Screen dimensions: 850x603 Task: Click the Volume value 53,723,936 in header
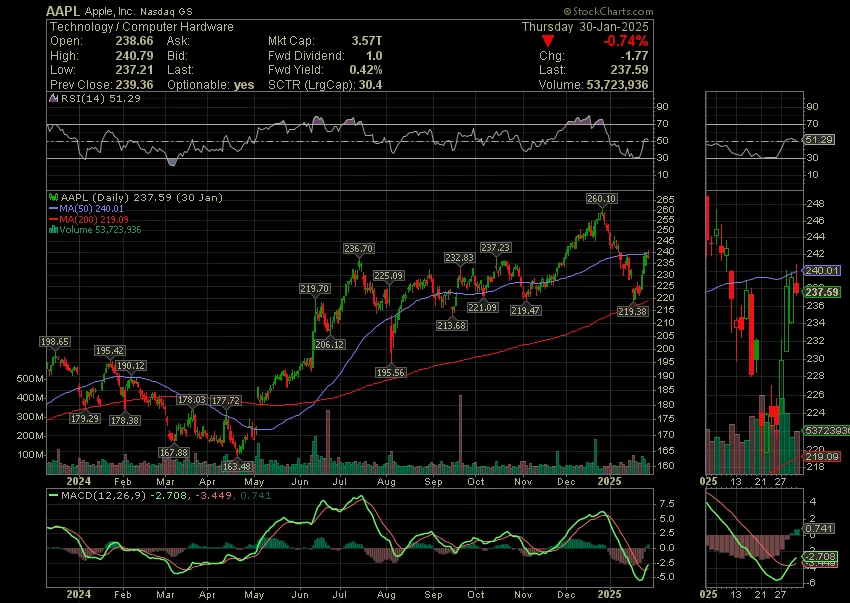tap(617, 85)
